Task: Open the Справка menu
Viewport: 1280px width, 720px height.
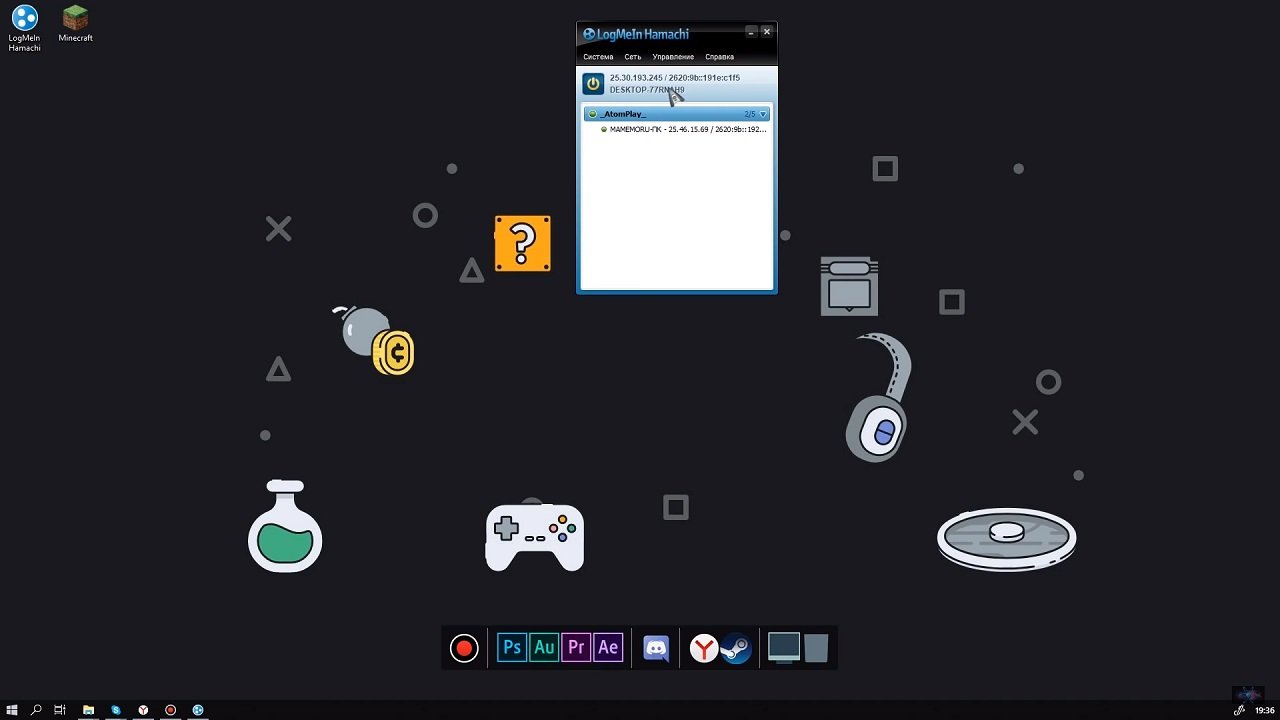Action: (719, 57)
